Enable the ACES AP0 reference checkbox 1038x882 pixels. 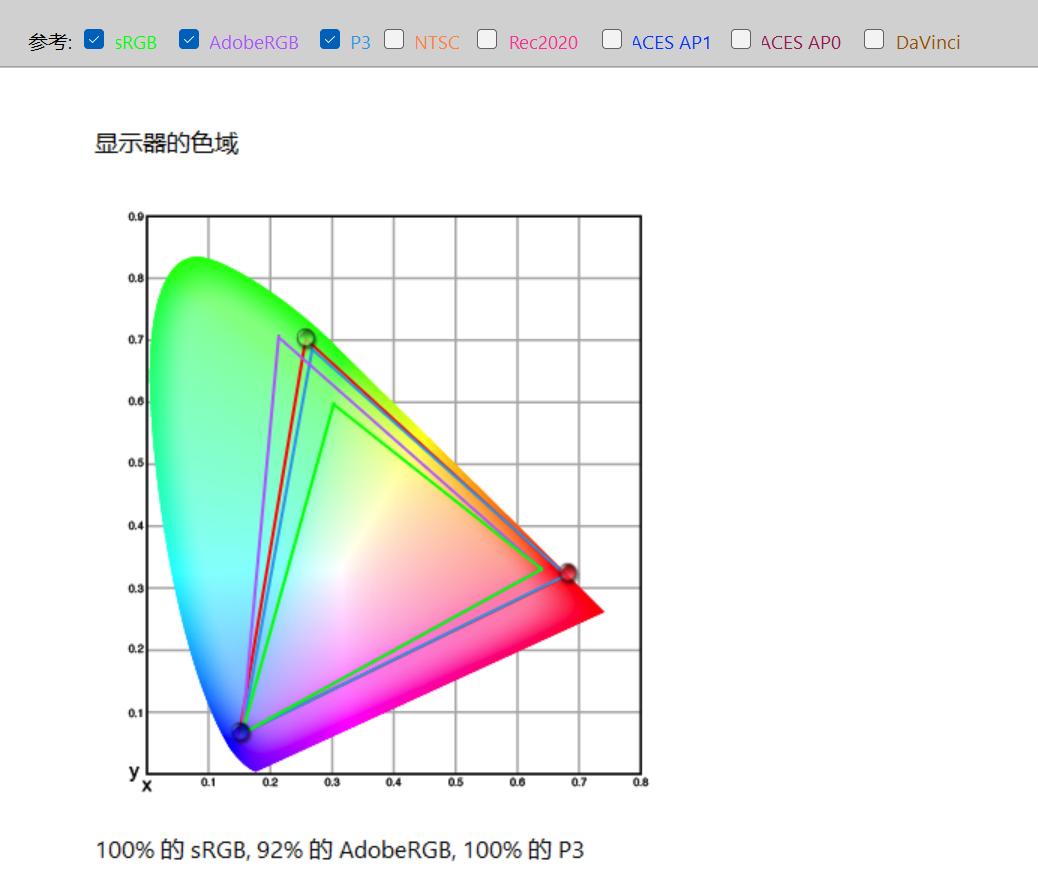[x=741, y=40]
